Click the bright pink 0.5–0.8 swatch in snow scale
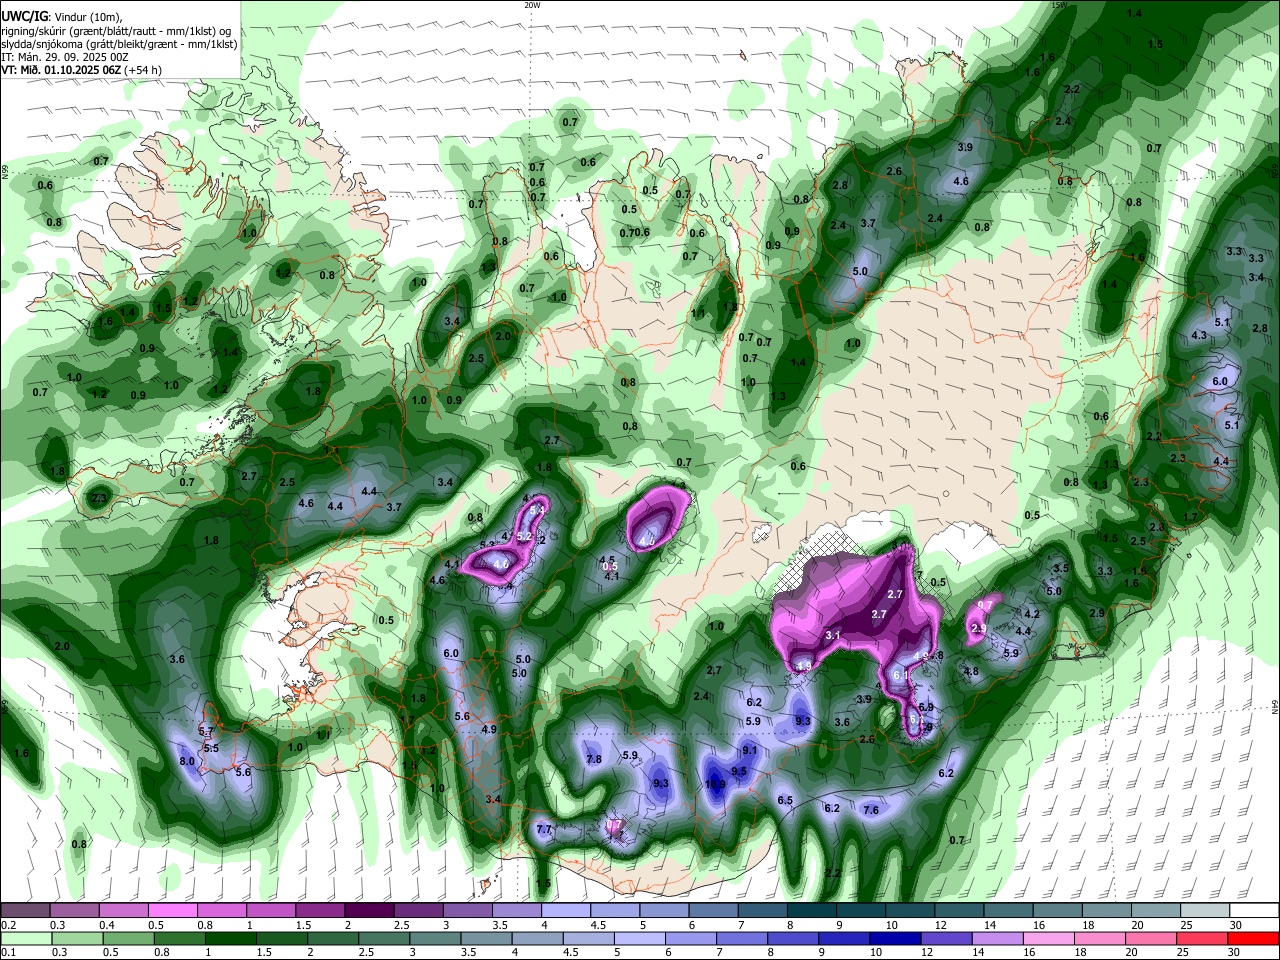 (x=172, y=910)
